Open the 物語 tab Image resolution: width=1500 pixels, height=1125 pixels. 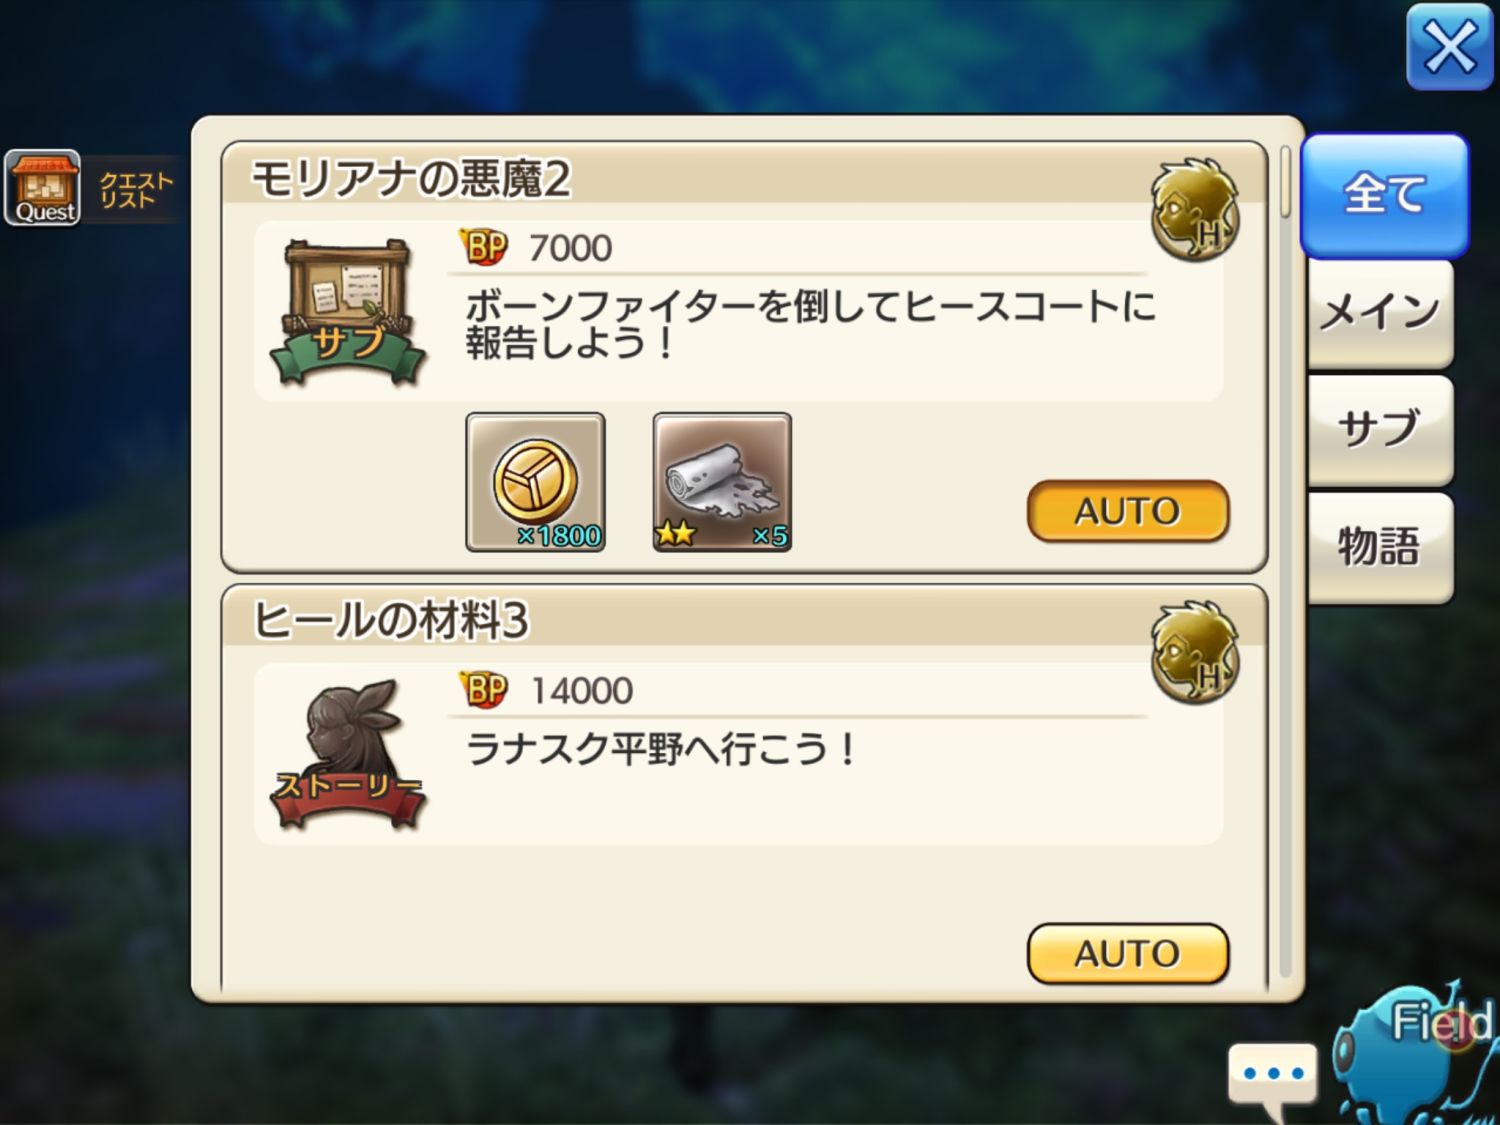[1380, 547]
